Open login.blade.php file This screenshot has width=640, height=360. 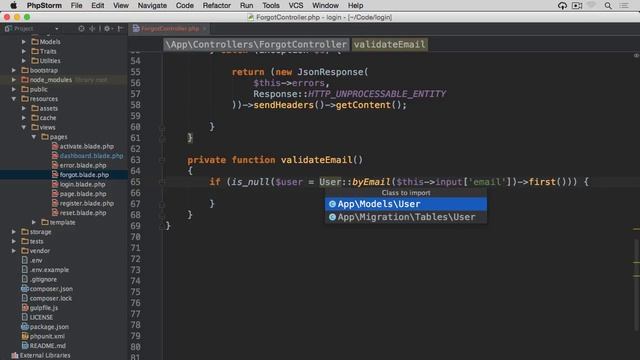(x=82, y=184)
